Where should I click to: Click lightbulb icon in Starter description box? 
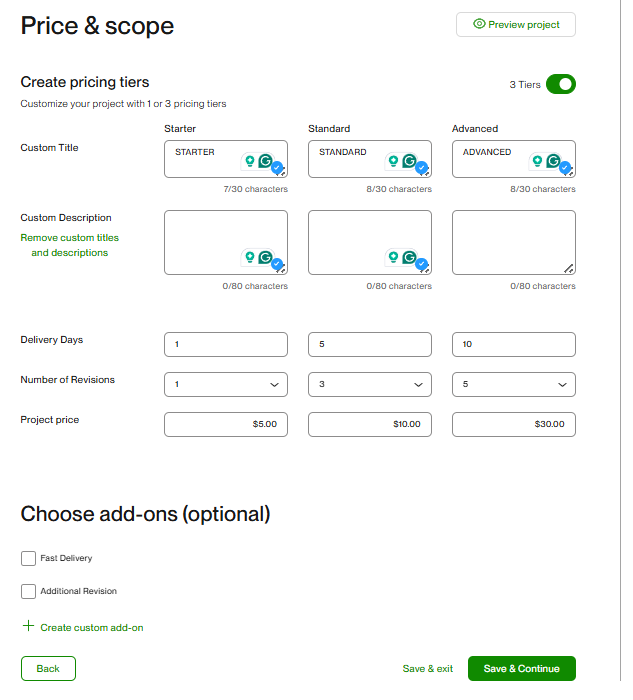250,257
